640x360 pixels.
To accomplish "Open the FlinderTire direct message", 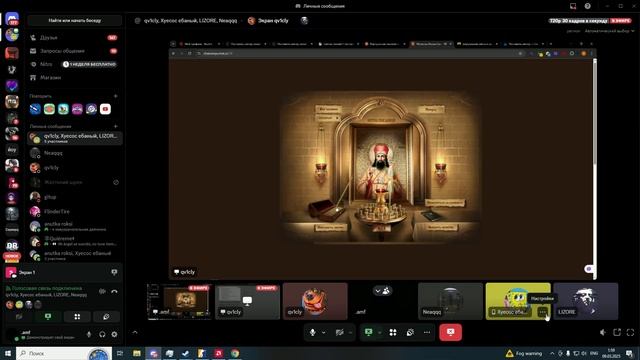I will (75, 211).
